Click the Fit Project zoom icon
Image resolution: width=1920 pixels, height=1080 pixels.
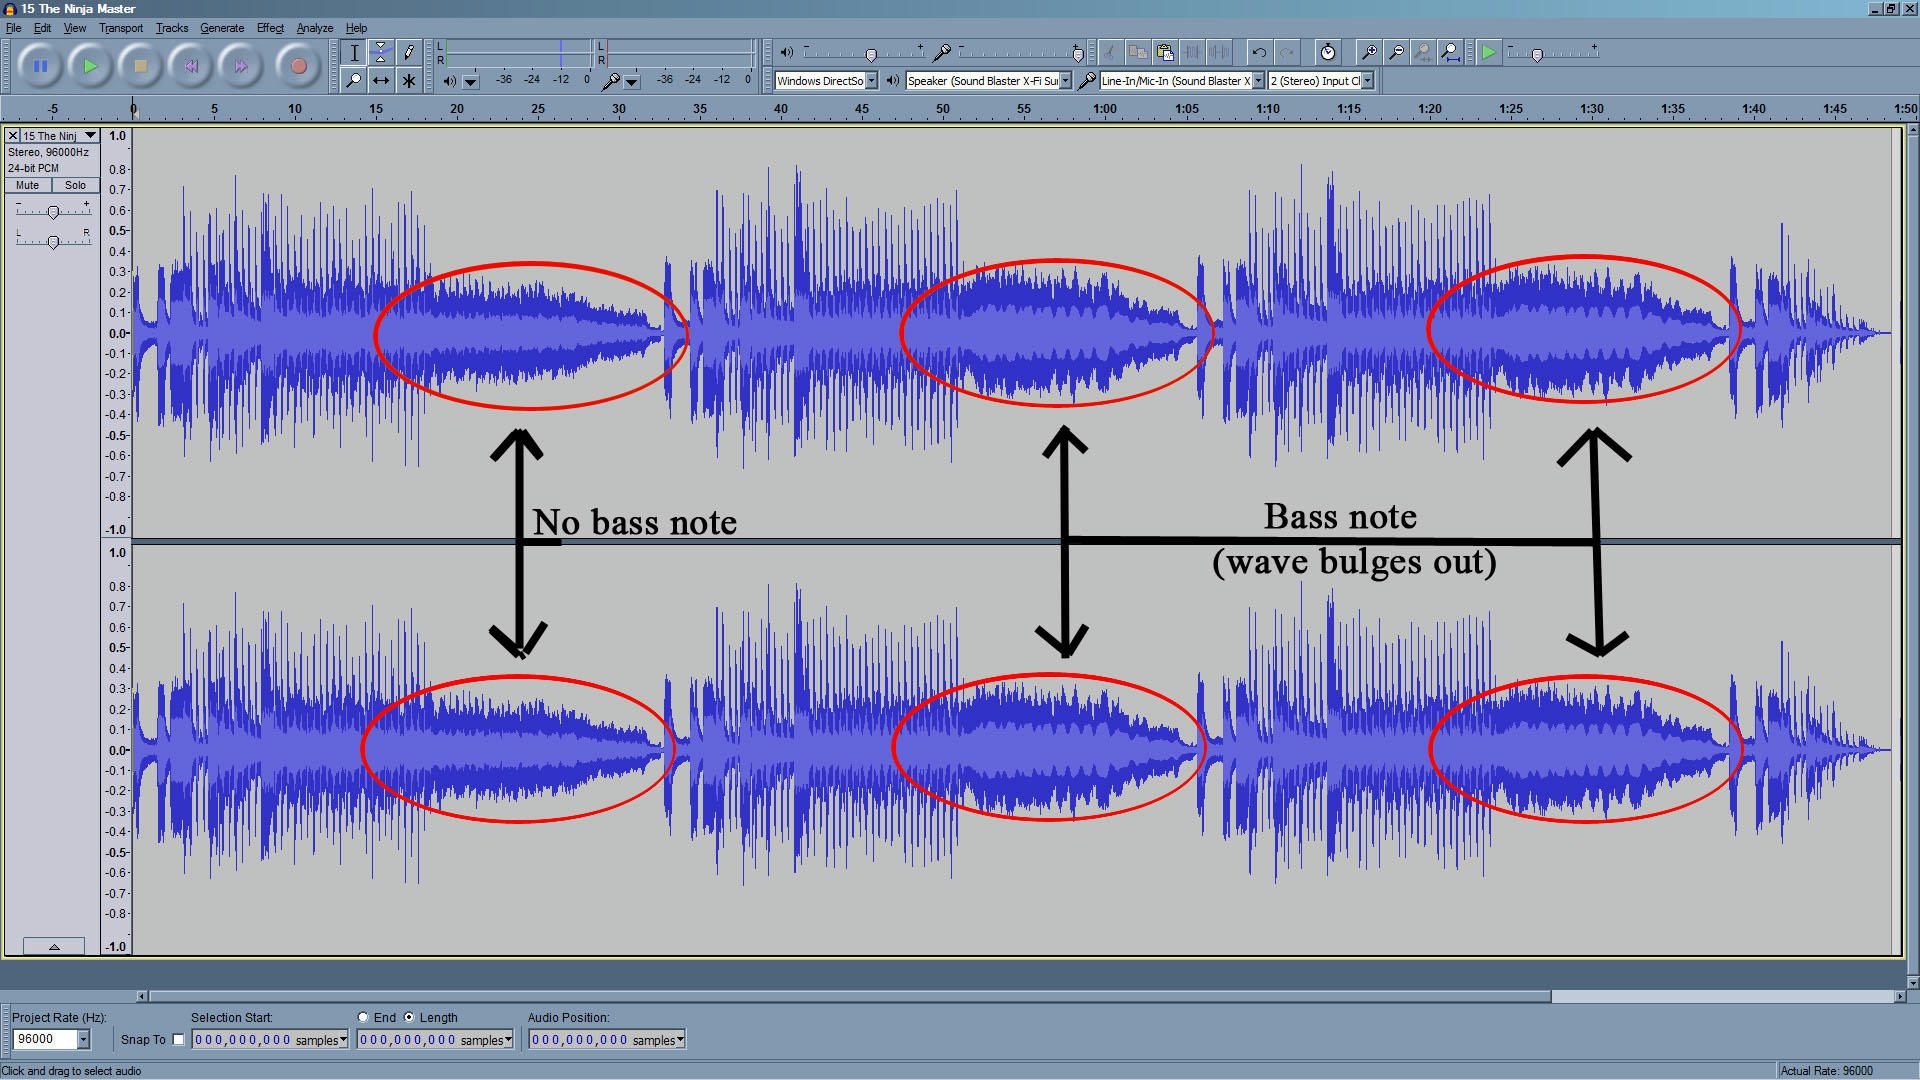1450,52
